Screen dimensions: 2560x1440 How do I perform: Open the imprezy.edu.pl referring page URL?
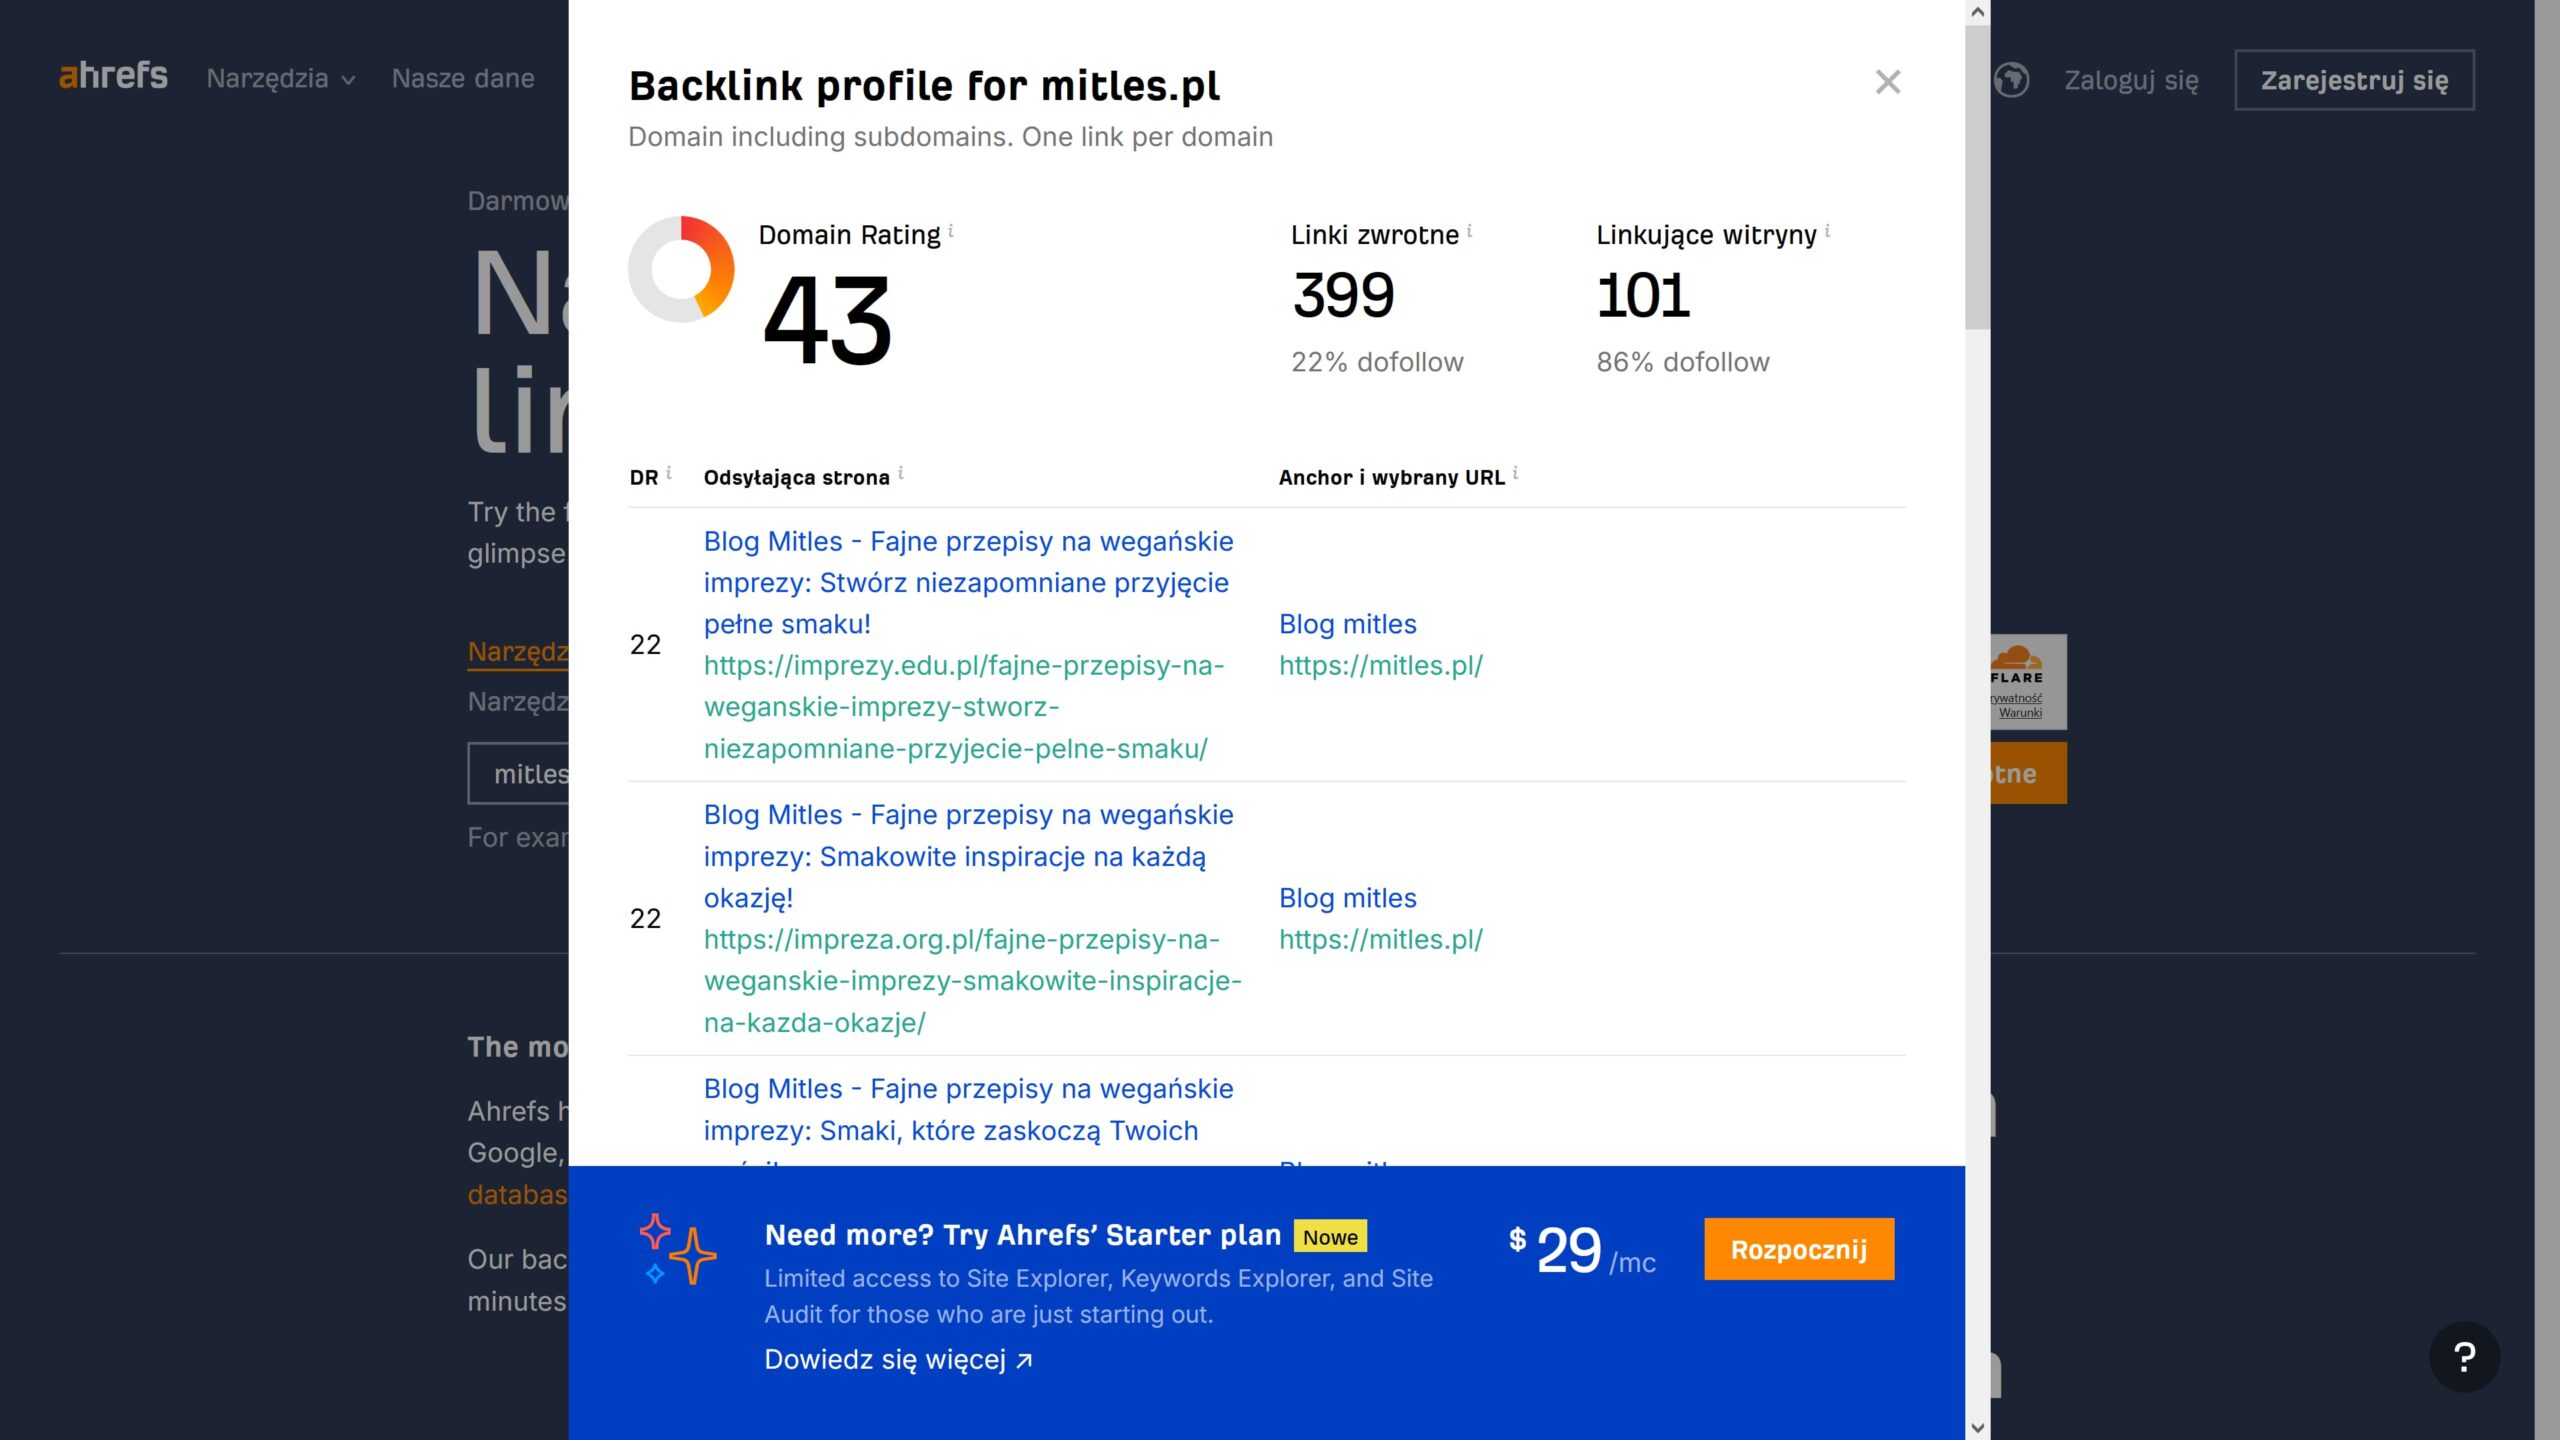tap(964, 707)
